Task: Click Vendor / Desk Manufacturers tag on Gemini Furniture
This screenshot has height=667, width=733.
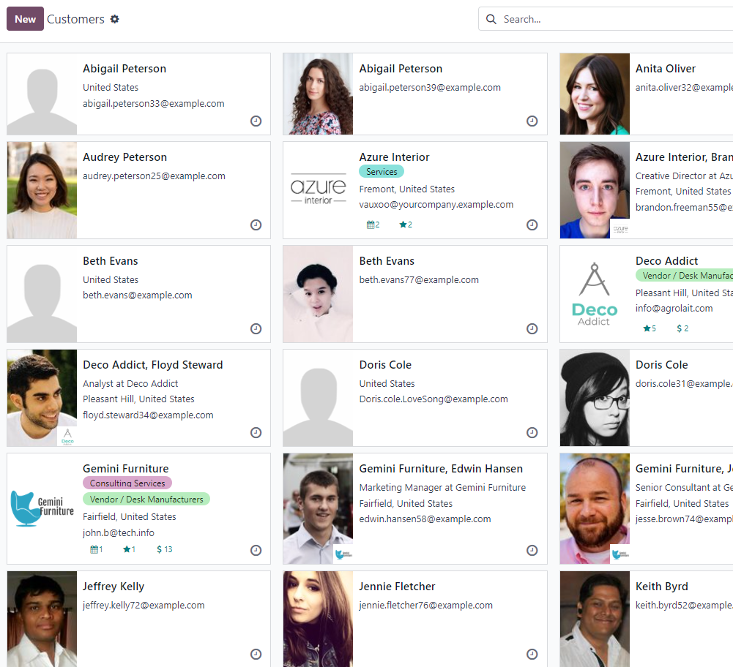Action: point(146,499)
